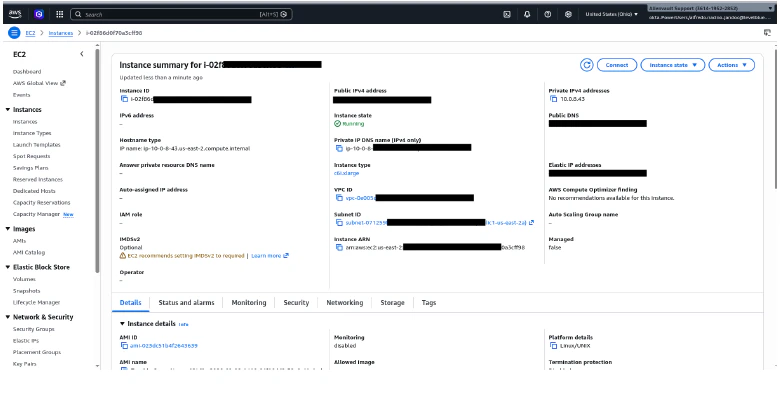
Task: Open Security Groups in the sidebar
Action: [34, 329]
